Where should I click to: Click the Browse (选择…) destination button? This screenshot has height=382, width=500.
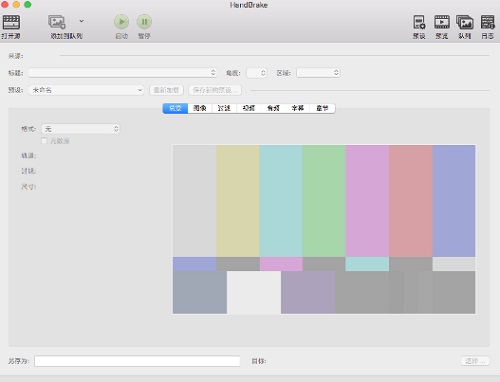pyautogui.click(x=475, y=361)
